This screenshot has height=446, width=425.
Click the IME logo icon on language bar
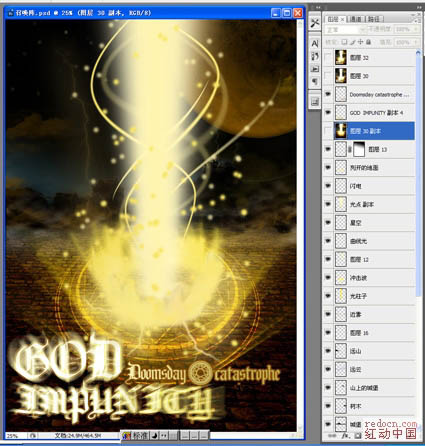(127, 435)
